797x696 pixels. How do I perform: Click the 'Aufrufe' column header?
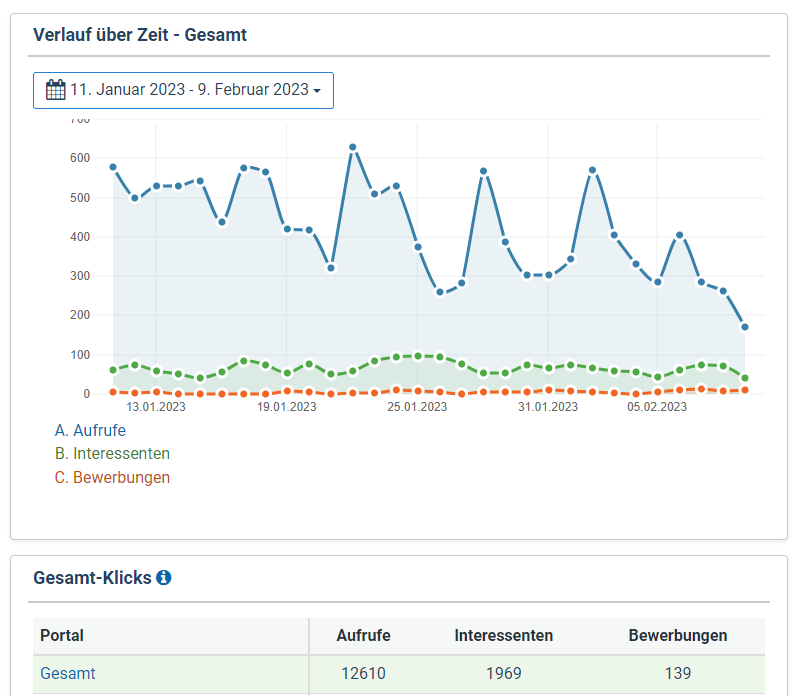(363, 635)
